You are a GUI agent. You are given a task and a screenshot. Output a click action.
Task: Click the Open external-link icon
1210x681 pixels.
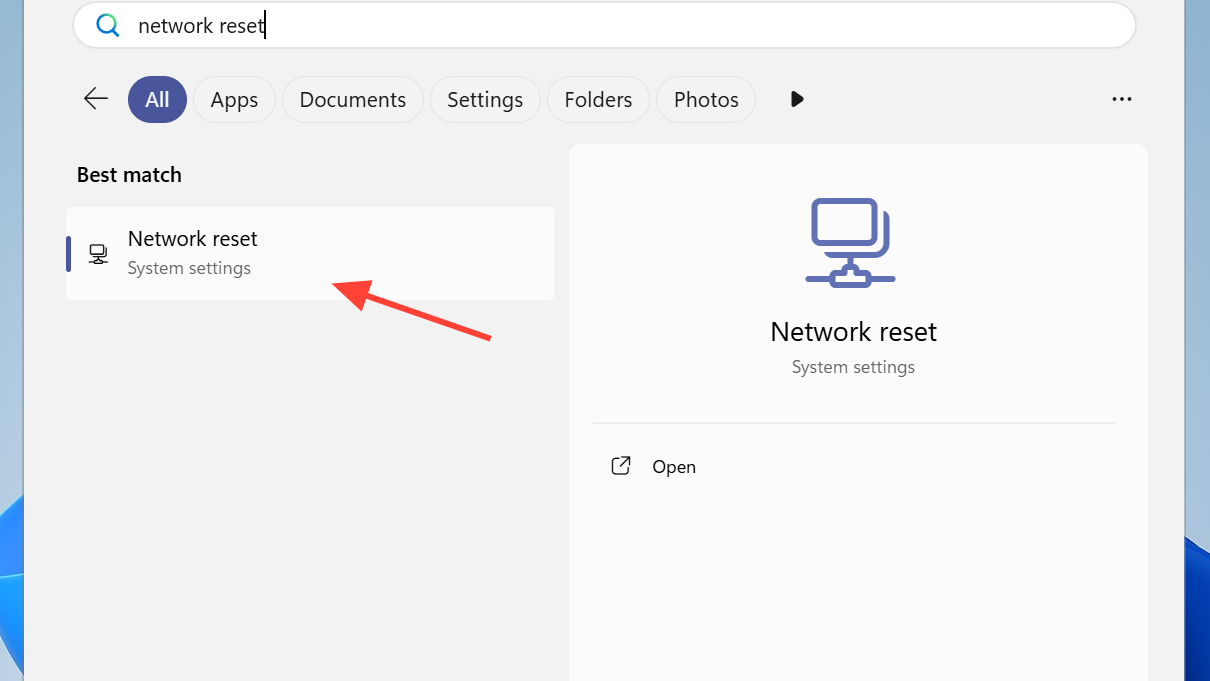(621, 466)
